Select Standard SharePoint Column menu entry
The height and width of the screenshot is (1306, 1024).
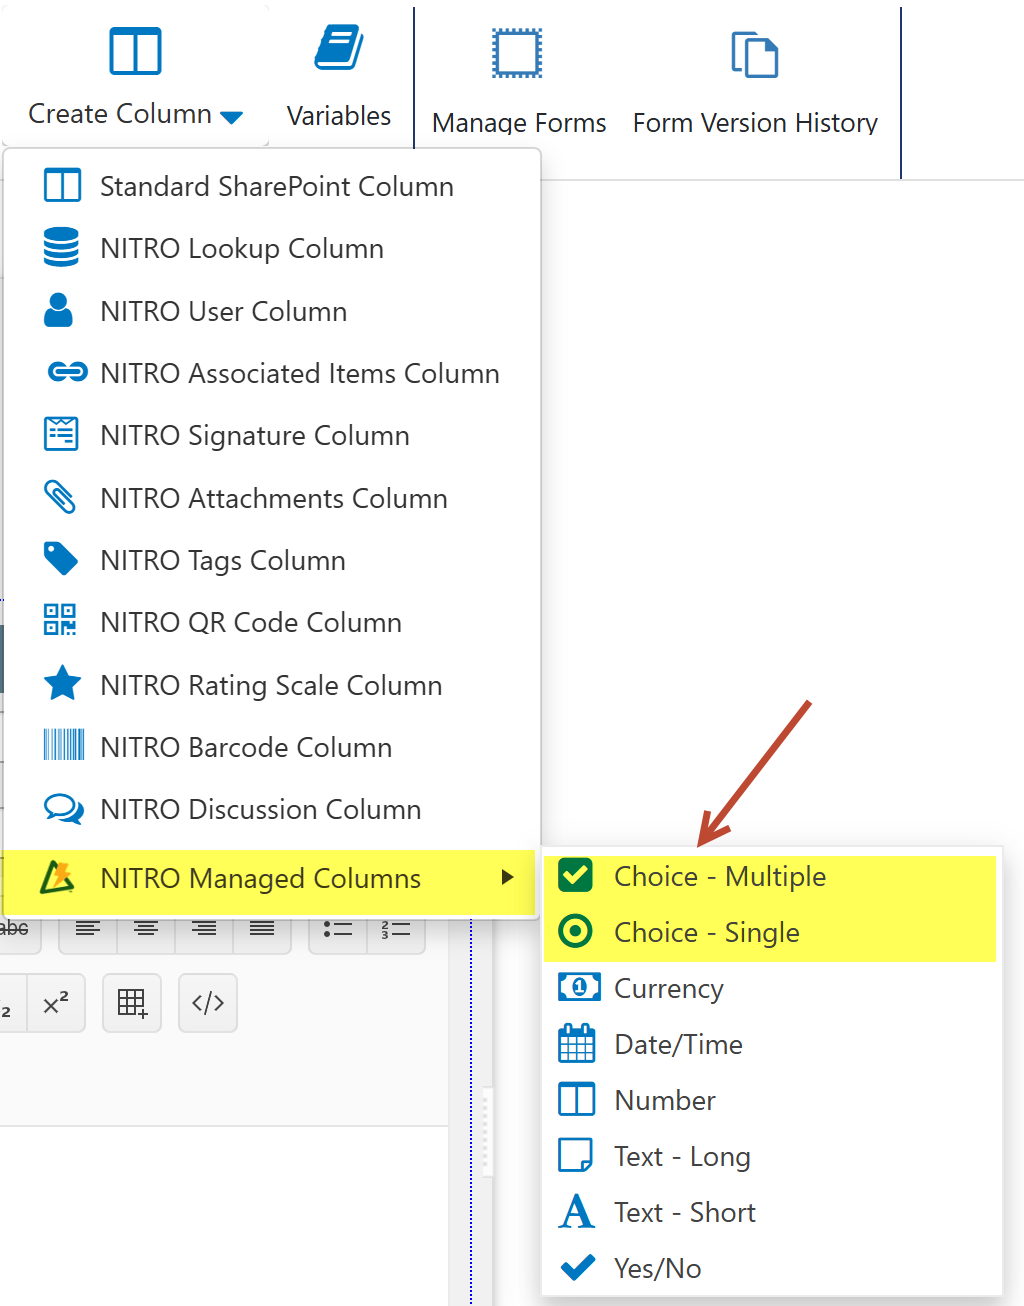[x=272, y=186]
